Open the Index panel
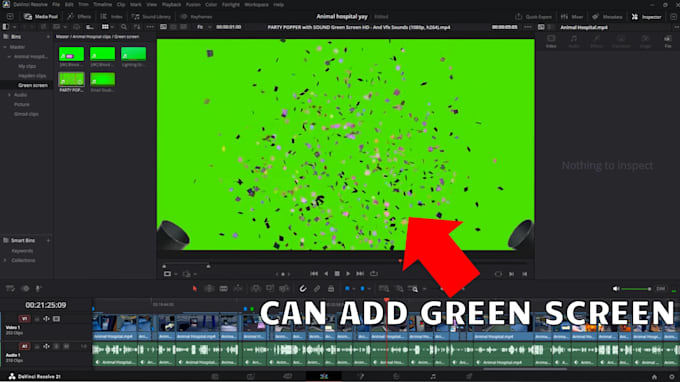The width and height of the screenshot is (680, 382). (112, 16)
